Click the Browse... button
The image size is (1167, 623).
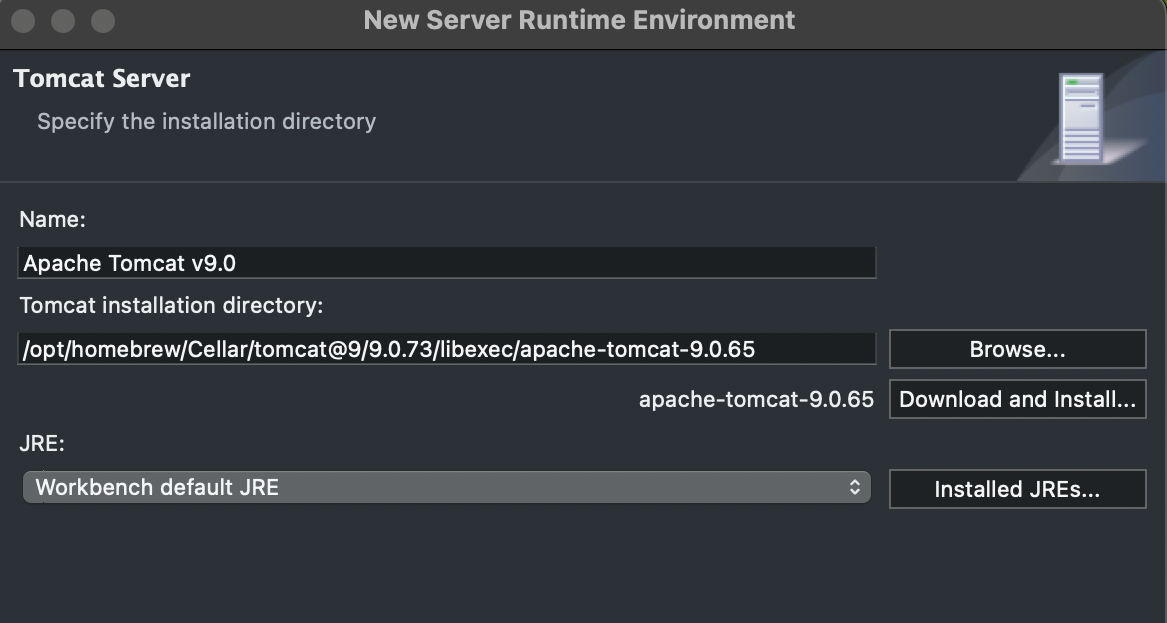point(1017,349)
